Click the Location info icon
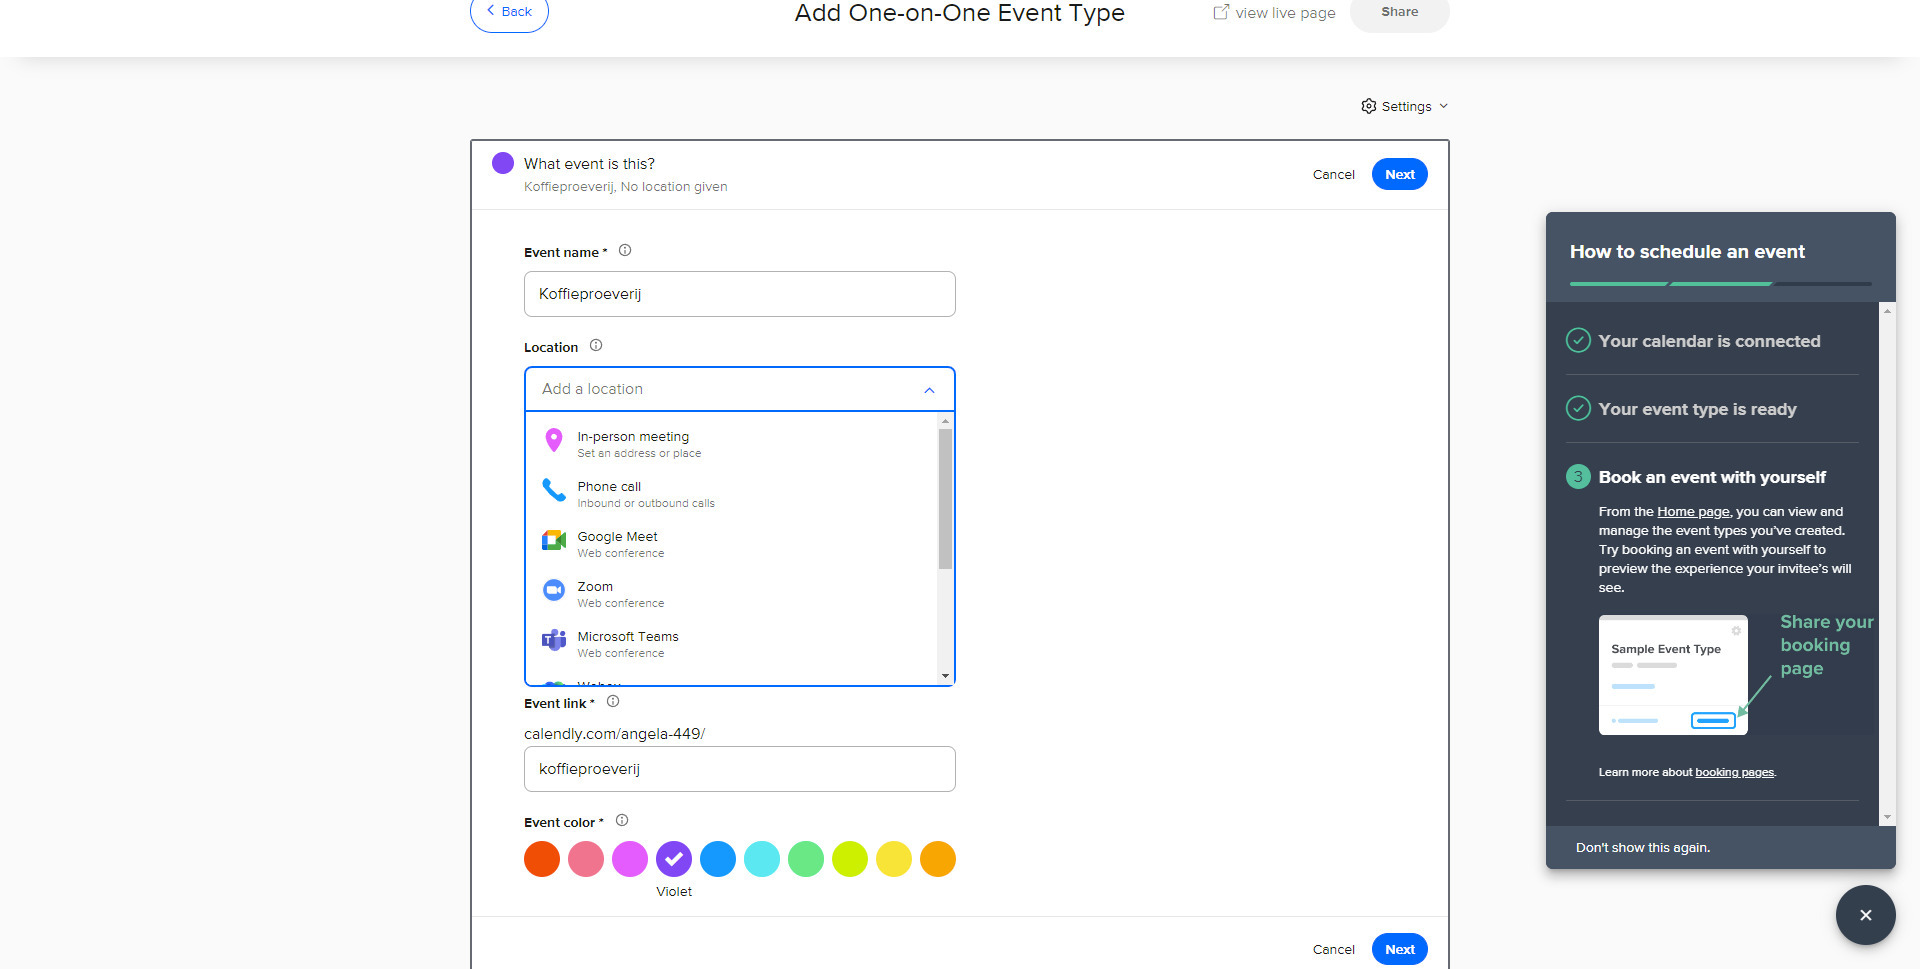The image size is (1920, 969). pos(596,346)
